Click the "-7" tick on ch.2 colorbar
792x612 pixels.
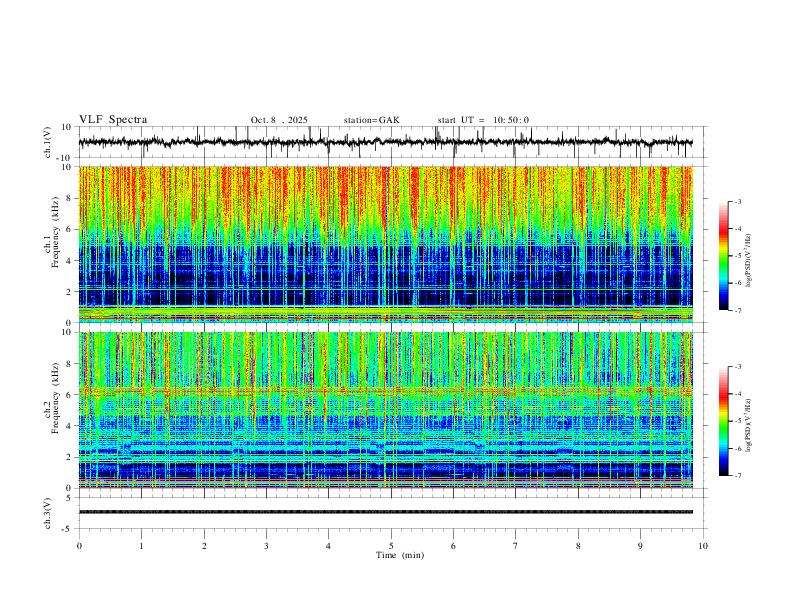click(737, 476)
